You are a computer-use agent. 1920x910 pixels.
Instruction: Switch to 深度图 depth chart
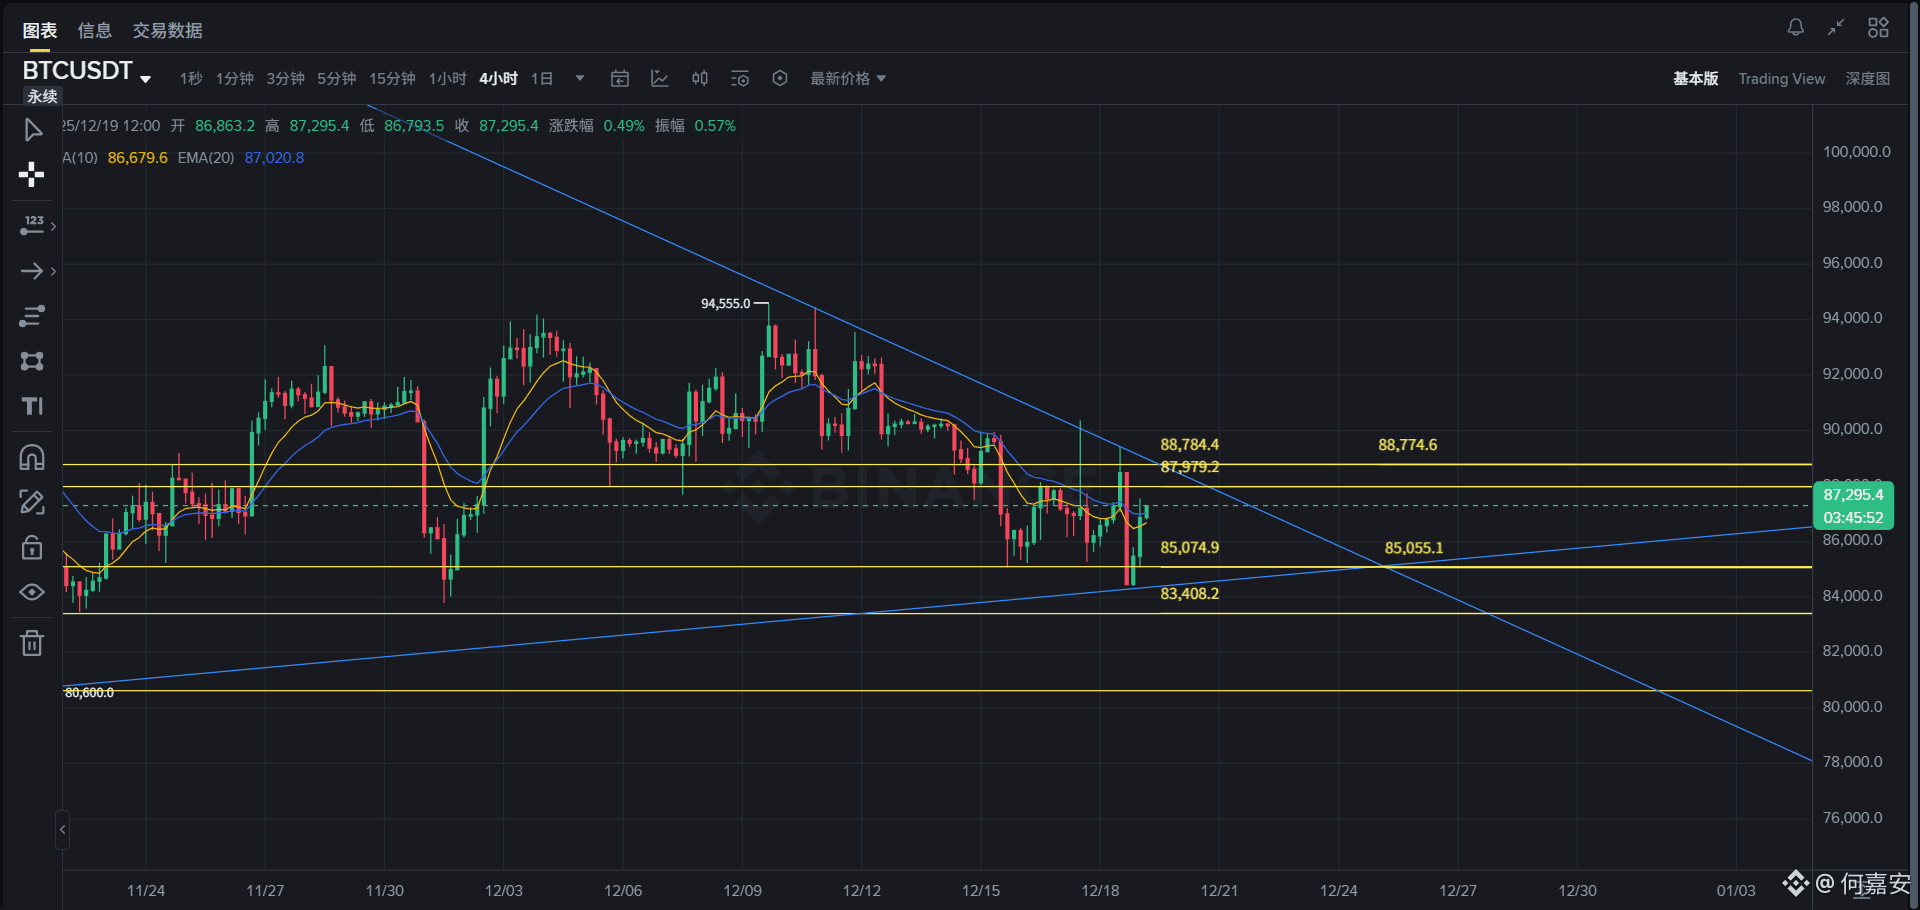pyautogui.click(x=1867, y=78)
